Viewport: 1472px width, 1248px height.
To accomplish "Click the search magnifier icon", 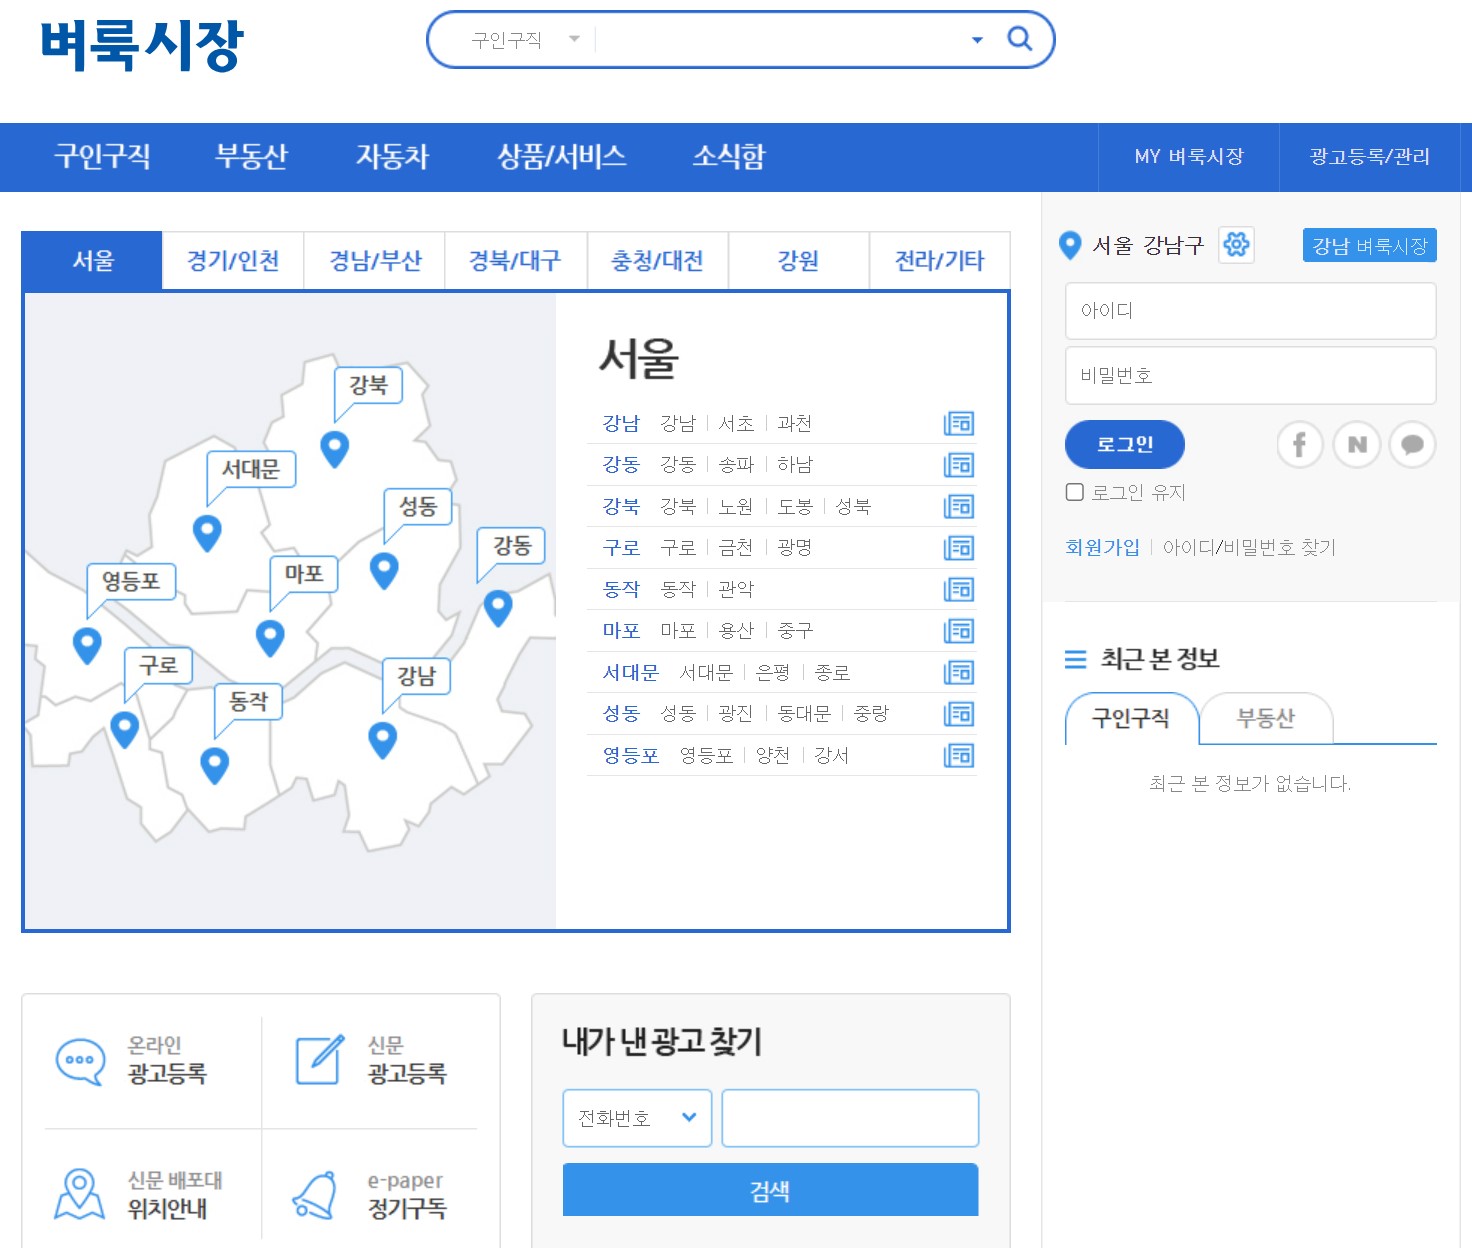I will [x=1019, y=39].
